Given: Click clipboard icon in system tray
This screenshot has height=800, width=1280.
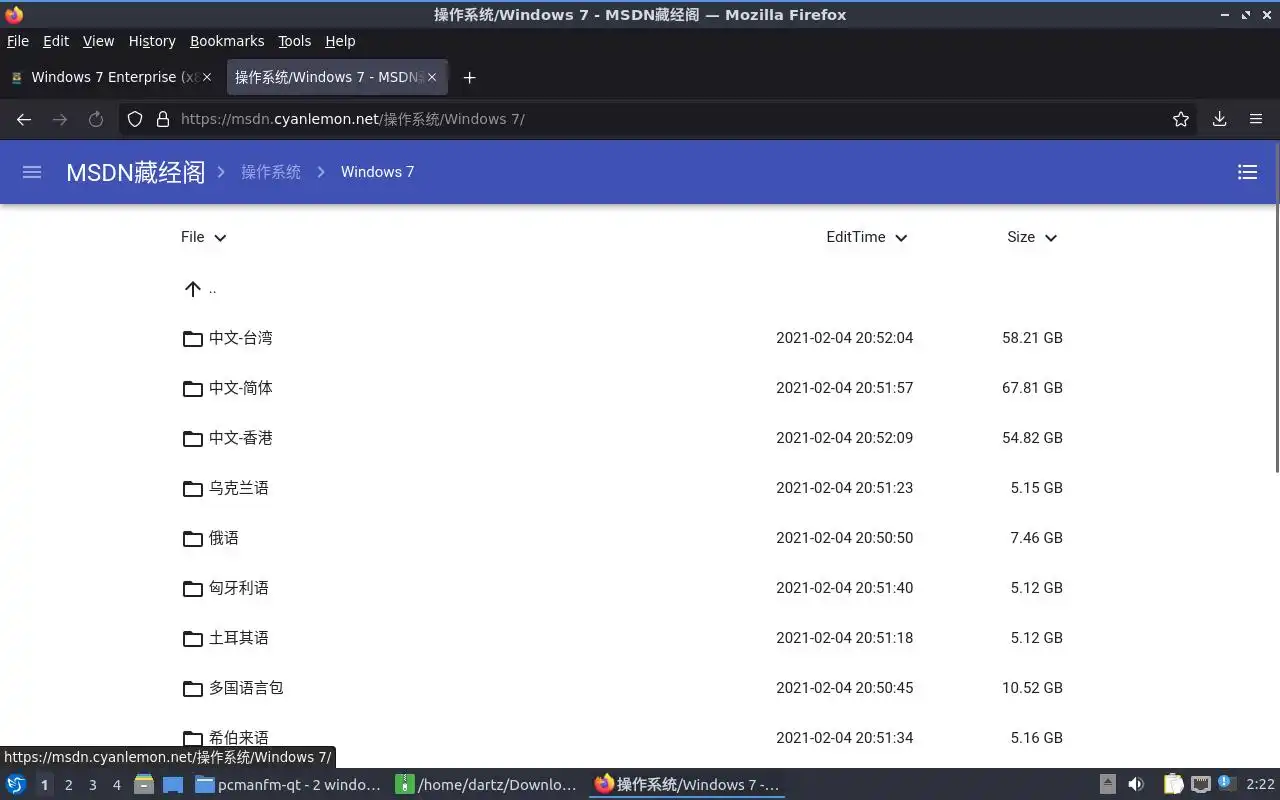Looking at the screenshot, I should click(x=1172, y=785).
